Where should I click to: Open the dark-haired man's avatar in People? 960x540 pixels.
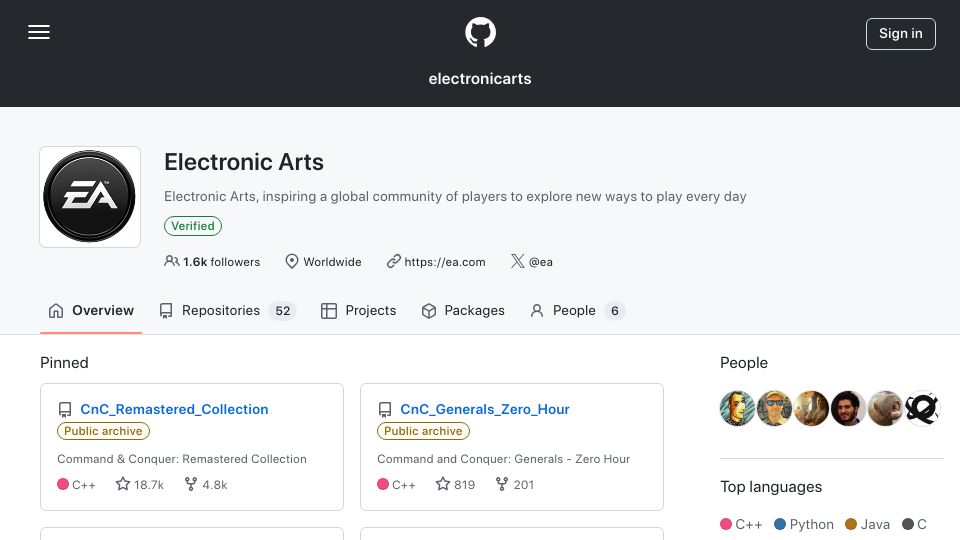(x=848, y=408)
